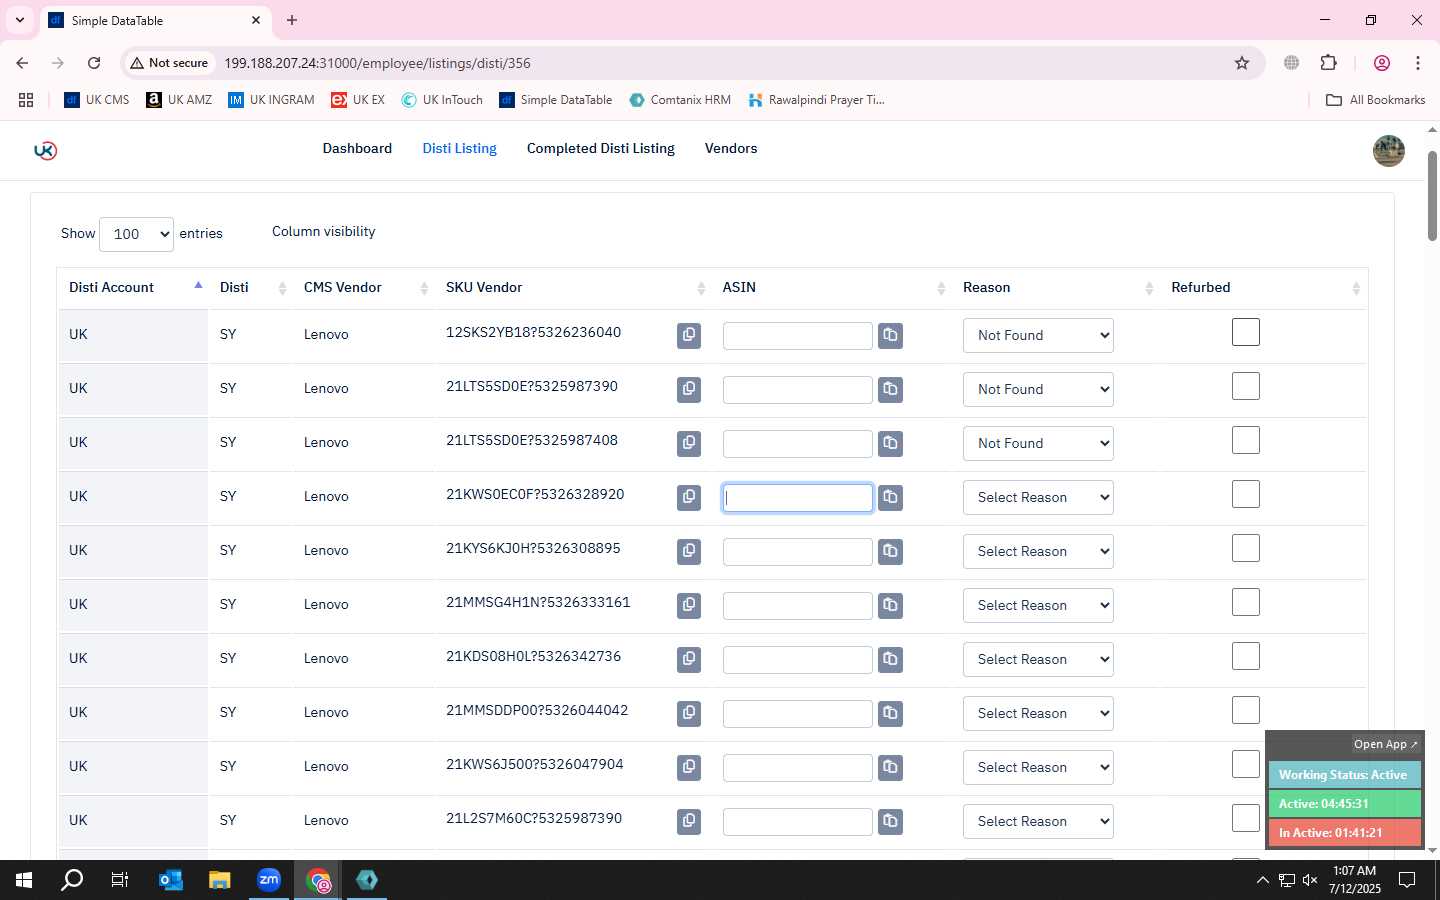Open the browser Extensions puzzle icon
Viewport: 1440px width, 900px height.
(1328, 63)
